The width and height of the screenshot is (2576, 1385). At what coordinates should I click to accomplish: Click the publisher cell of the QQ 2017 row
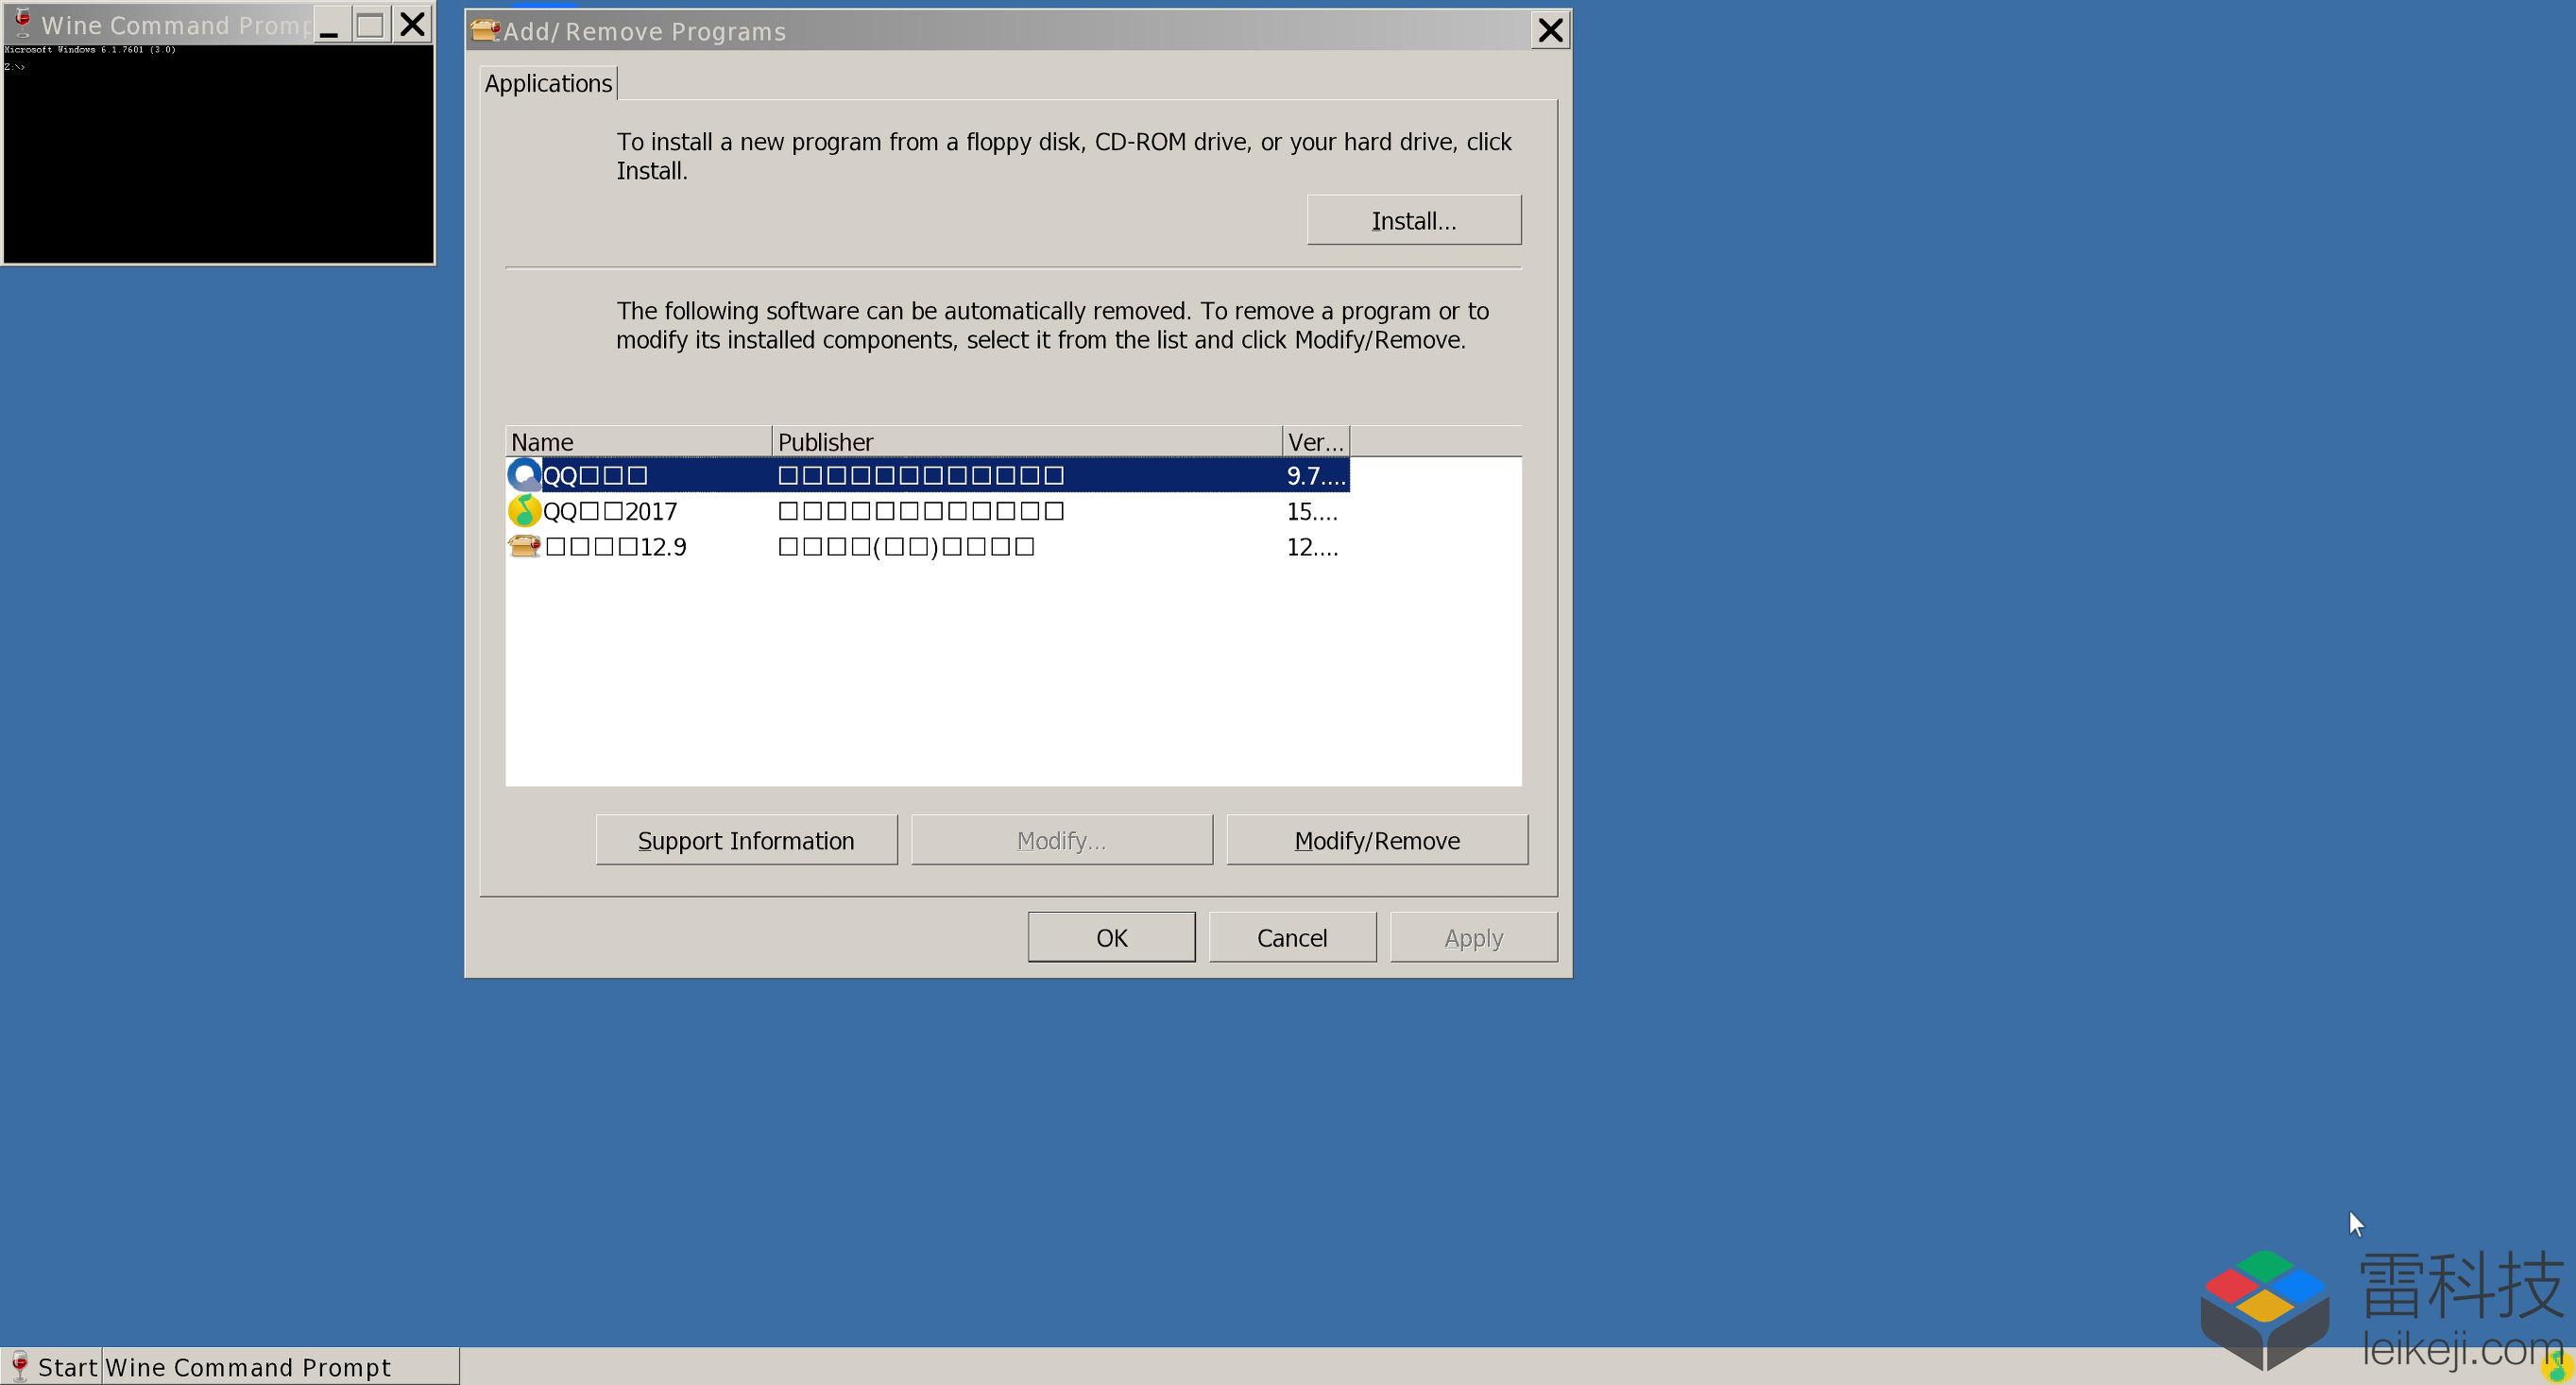point(1027,511)
